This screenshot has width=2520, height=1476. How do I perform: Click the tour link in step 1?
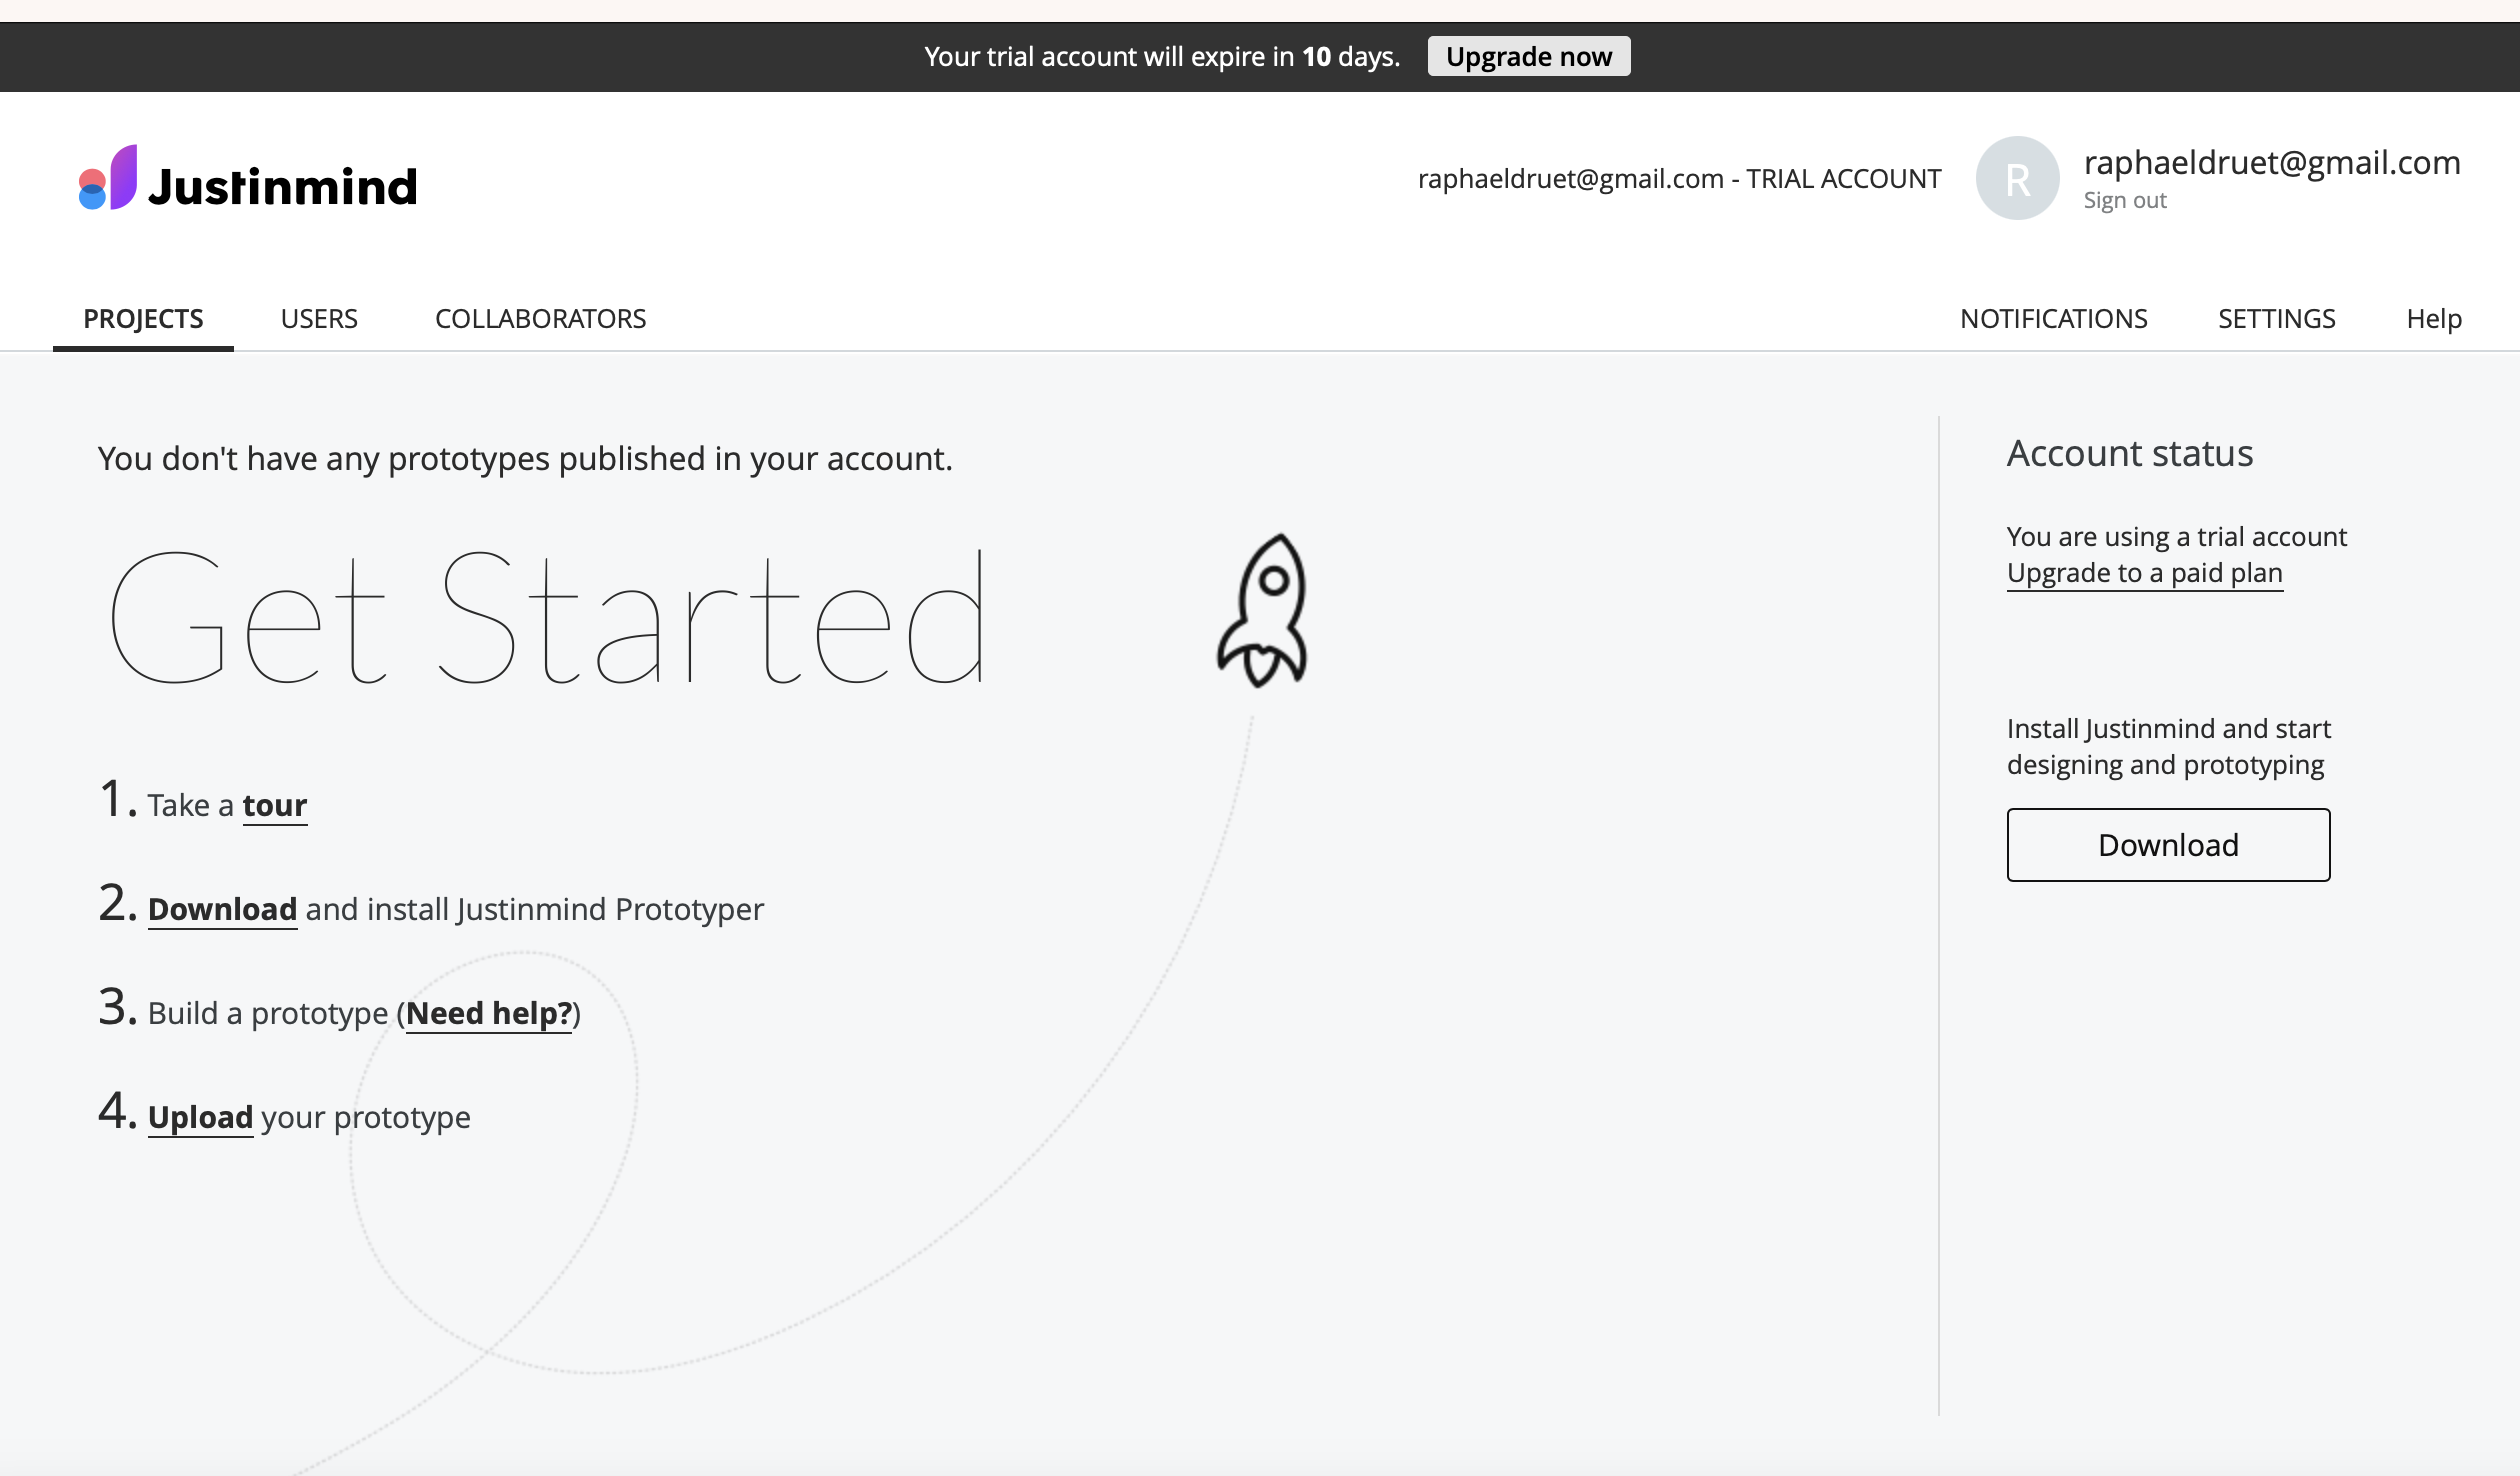274,805
